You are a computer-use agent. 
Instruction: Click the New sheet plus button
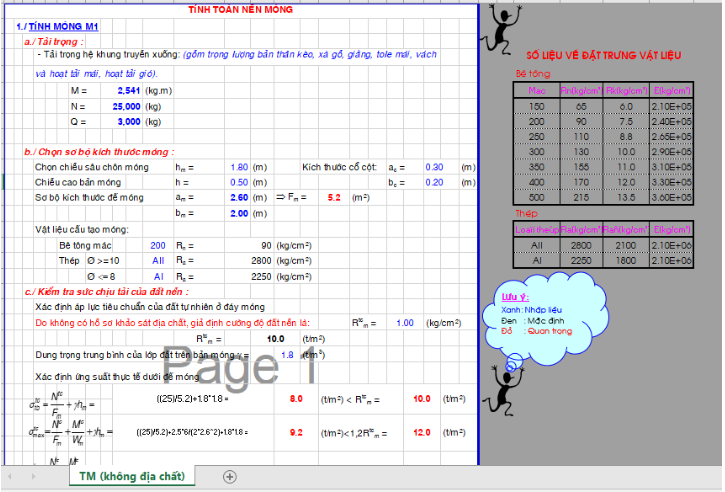pos(230,477)
